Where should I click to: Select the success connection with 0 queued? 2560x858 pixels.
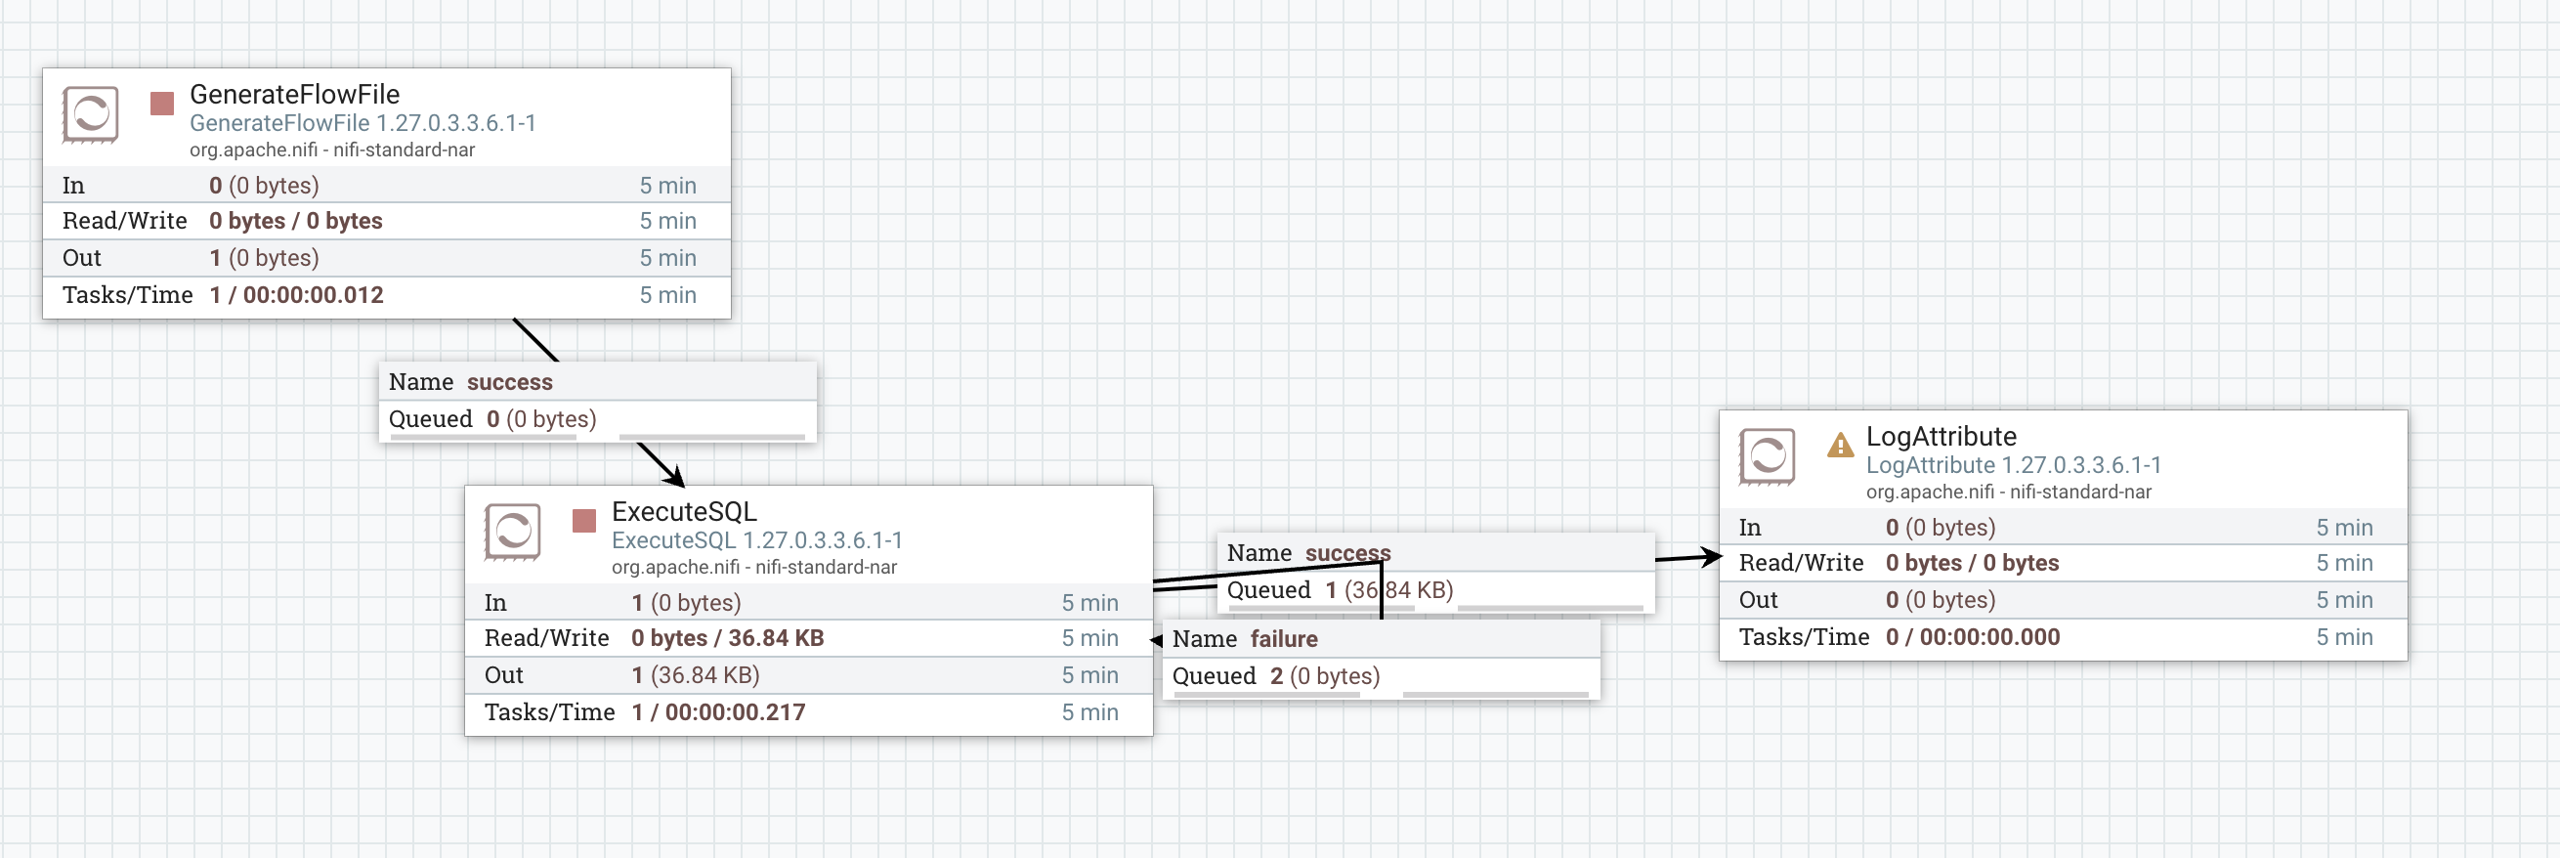(598, 402)
